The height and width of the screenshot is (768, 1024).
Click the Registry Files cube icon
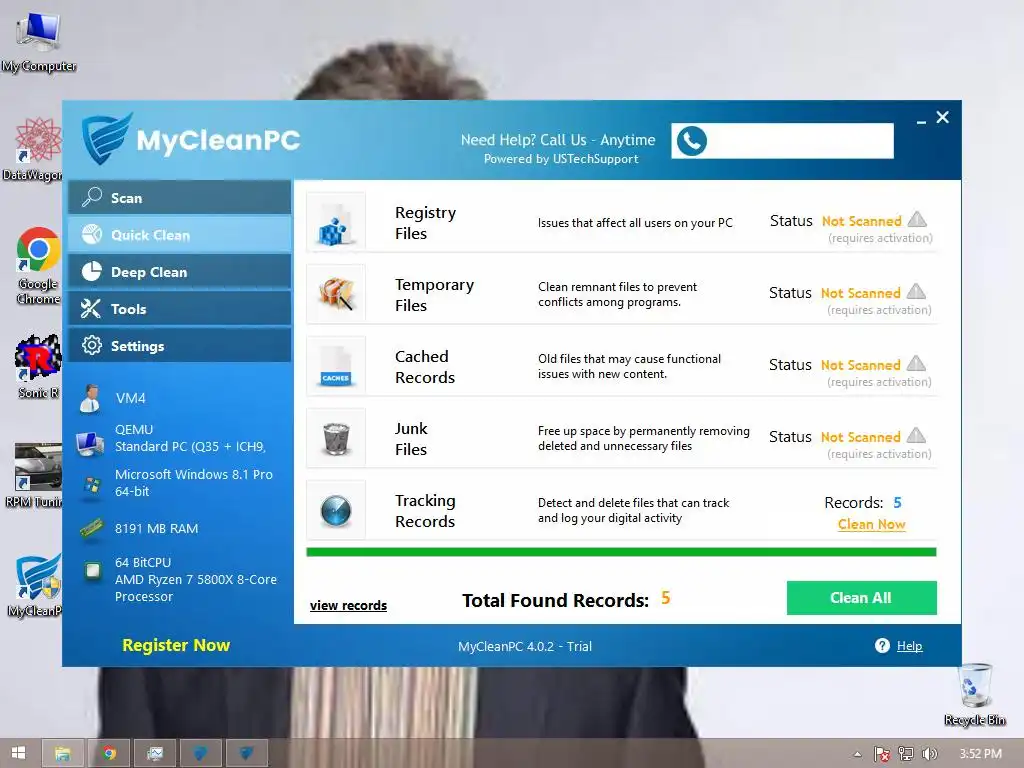336,222
